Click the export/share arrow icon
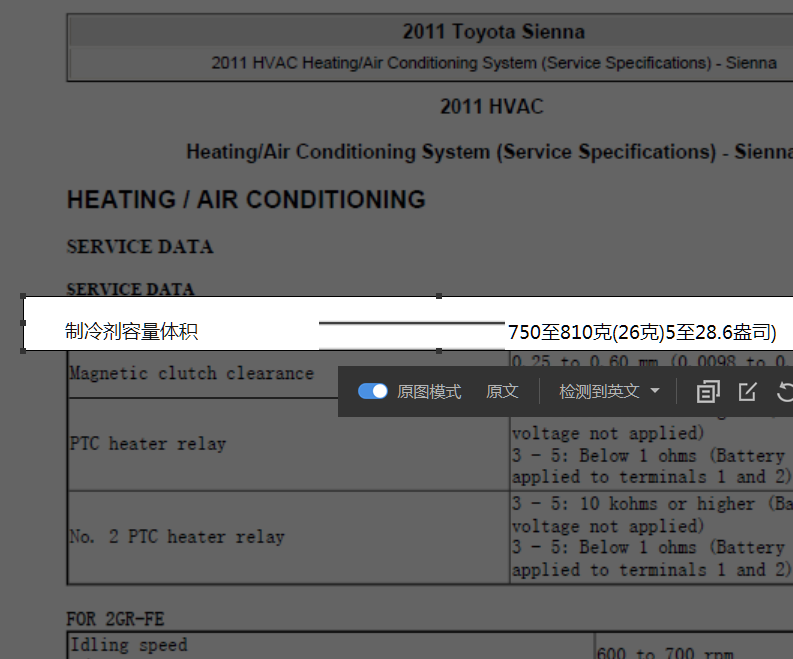 coord(747,391)
